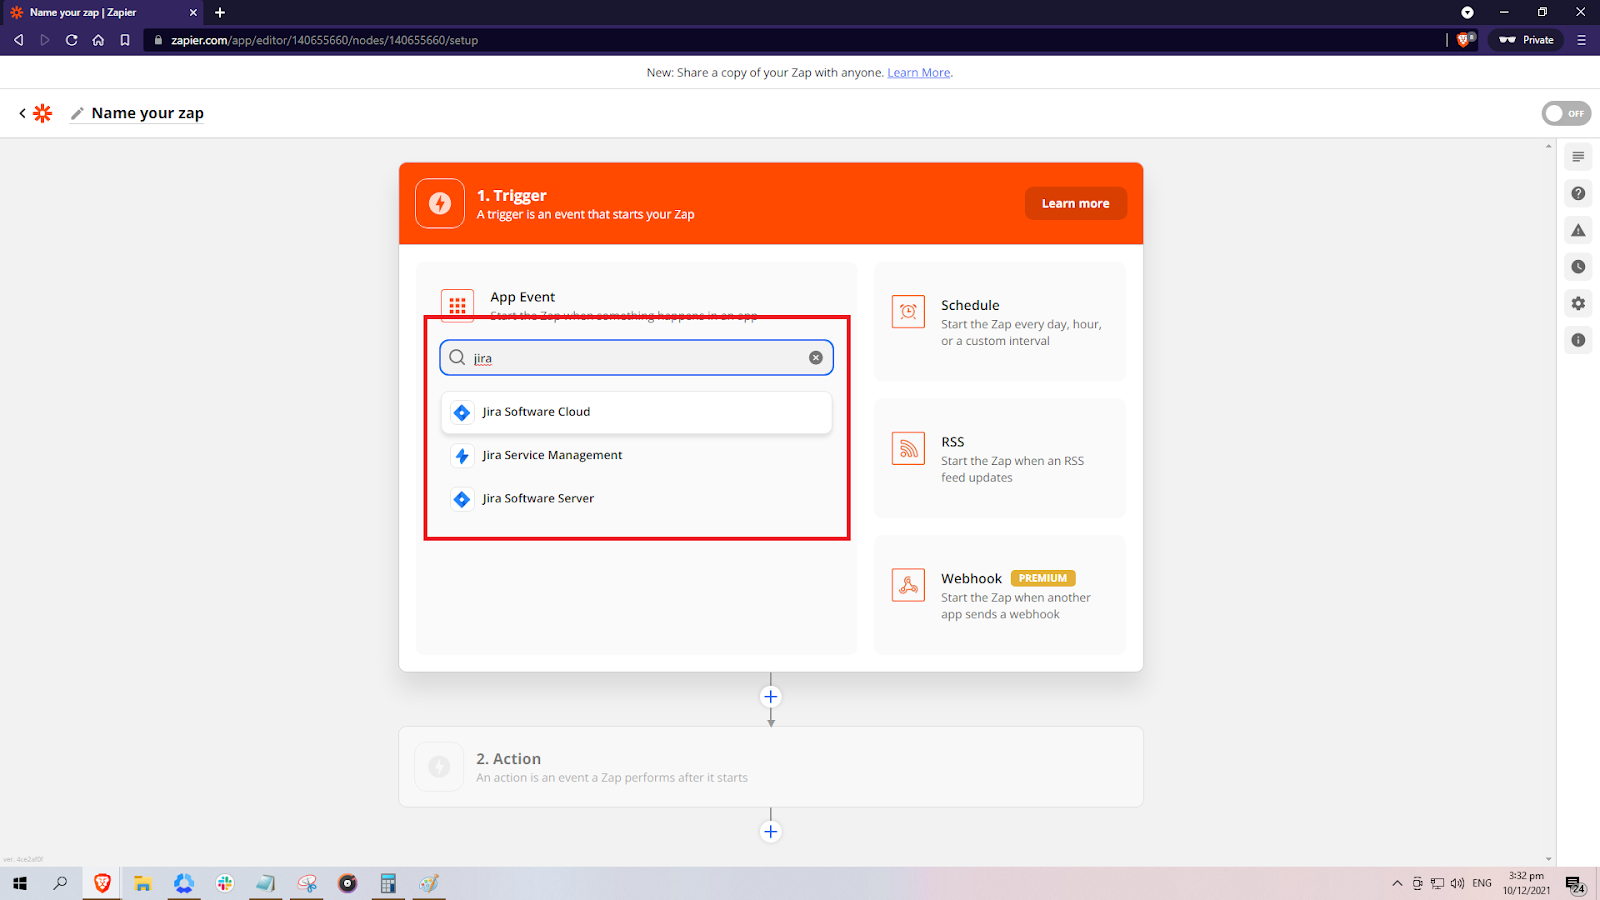Focus the app search field containing 'jira'
Screen dimensions: 1600x900
coord(636,358)
